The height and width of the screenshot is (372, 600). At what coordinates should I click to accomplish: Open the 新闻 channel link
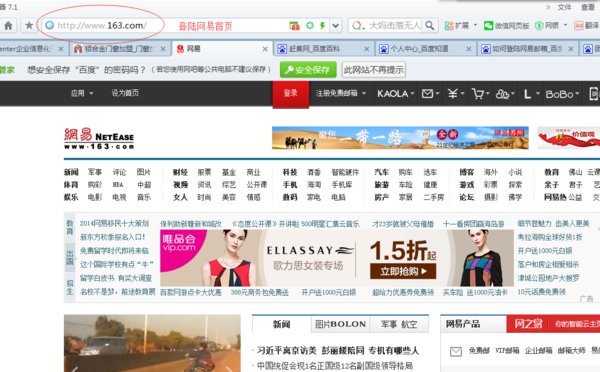pos(71,172)
